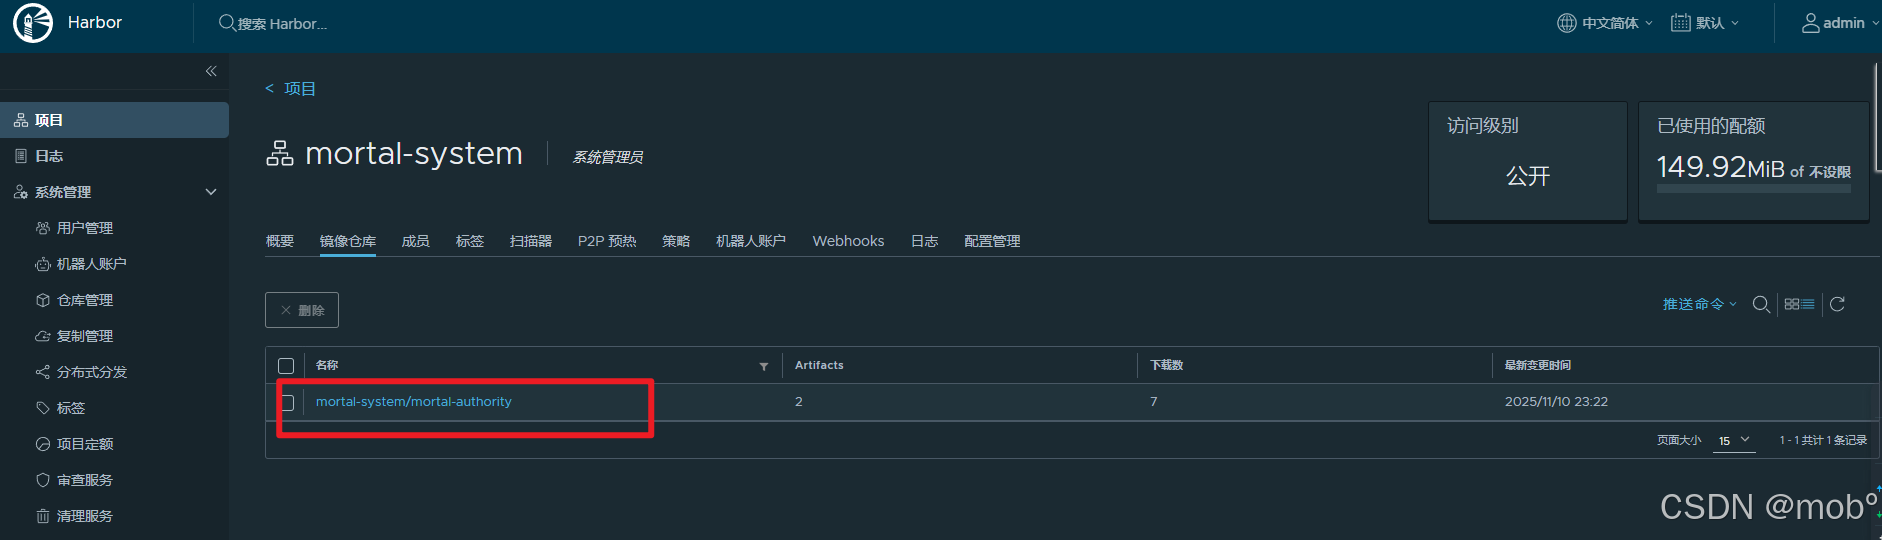Click the 机器人账户 robot icon in sidebar
This screenshot has height=540, width=1882.
point(43,264)
